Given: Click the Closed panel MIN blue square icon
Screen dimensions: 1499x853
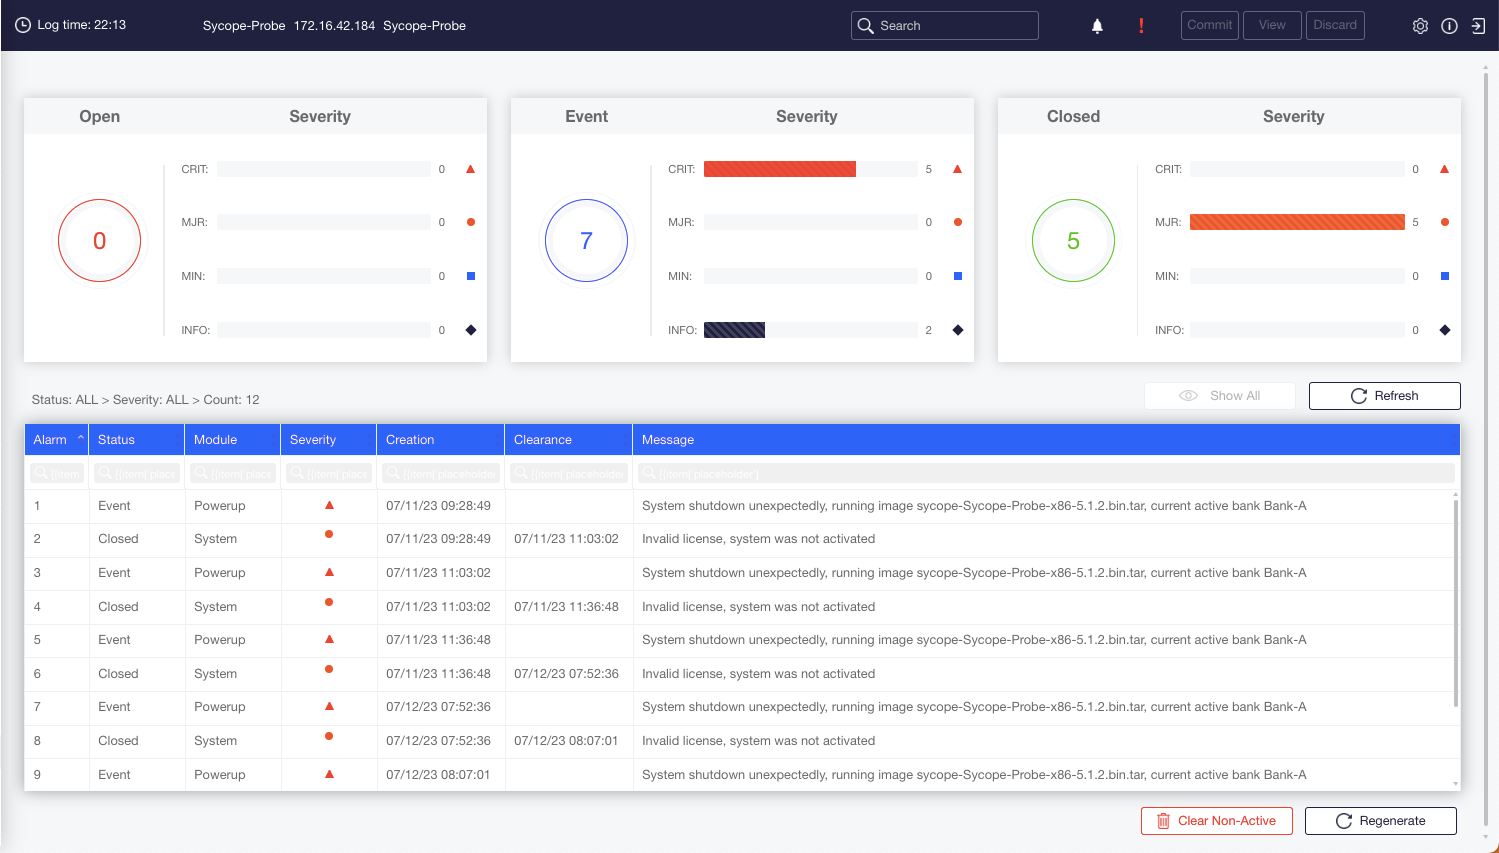Looking at the screenshot, I should [1444, 276].
